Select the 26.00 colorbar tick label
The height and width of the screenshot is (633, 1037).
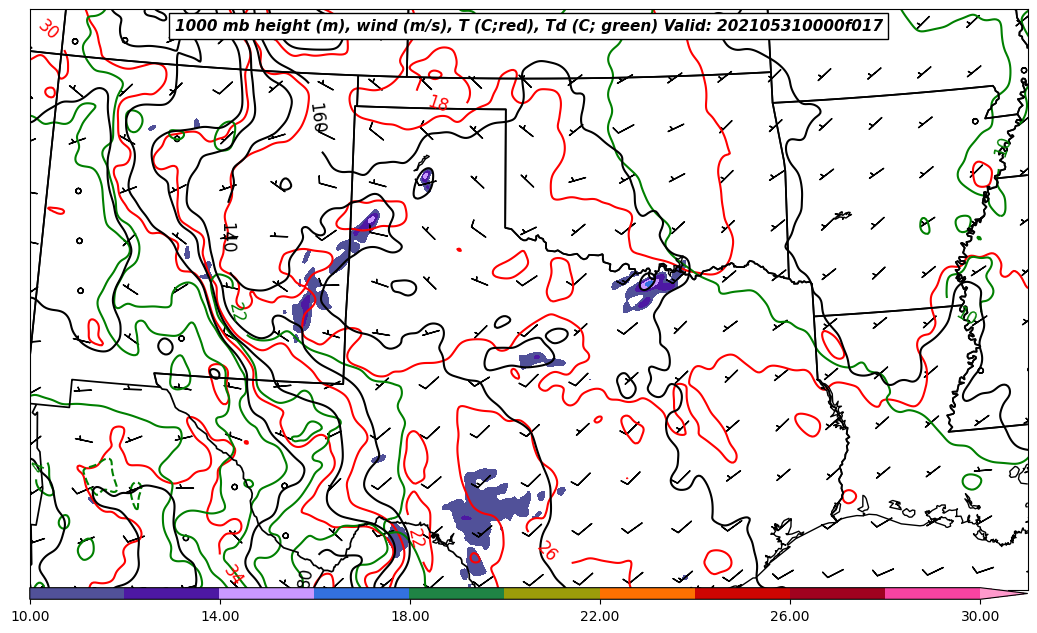click(x=790, y=616)
